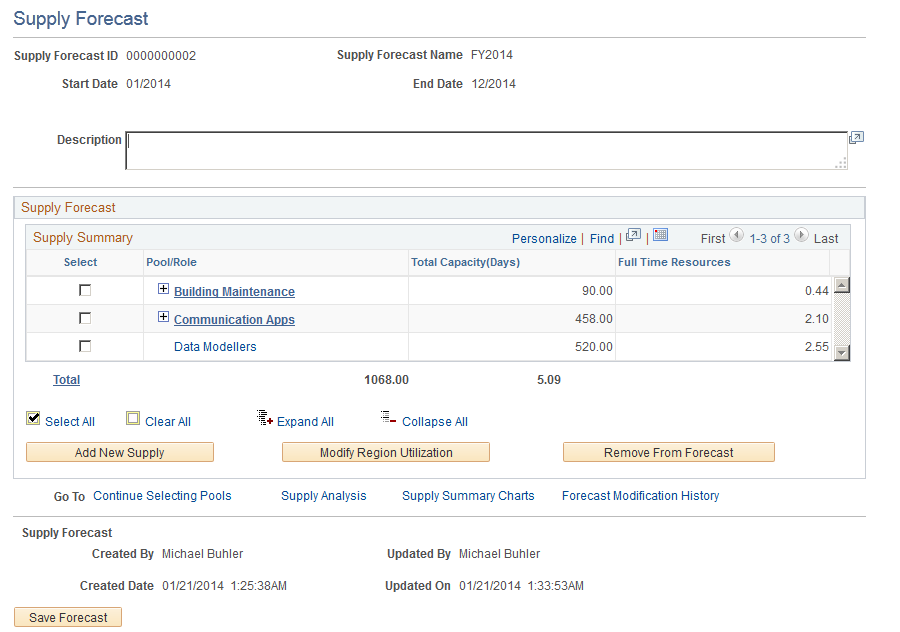Click the grid scrollbar down arrow
This screenshot has width=900, height=632.
coord(841,352)
